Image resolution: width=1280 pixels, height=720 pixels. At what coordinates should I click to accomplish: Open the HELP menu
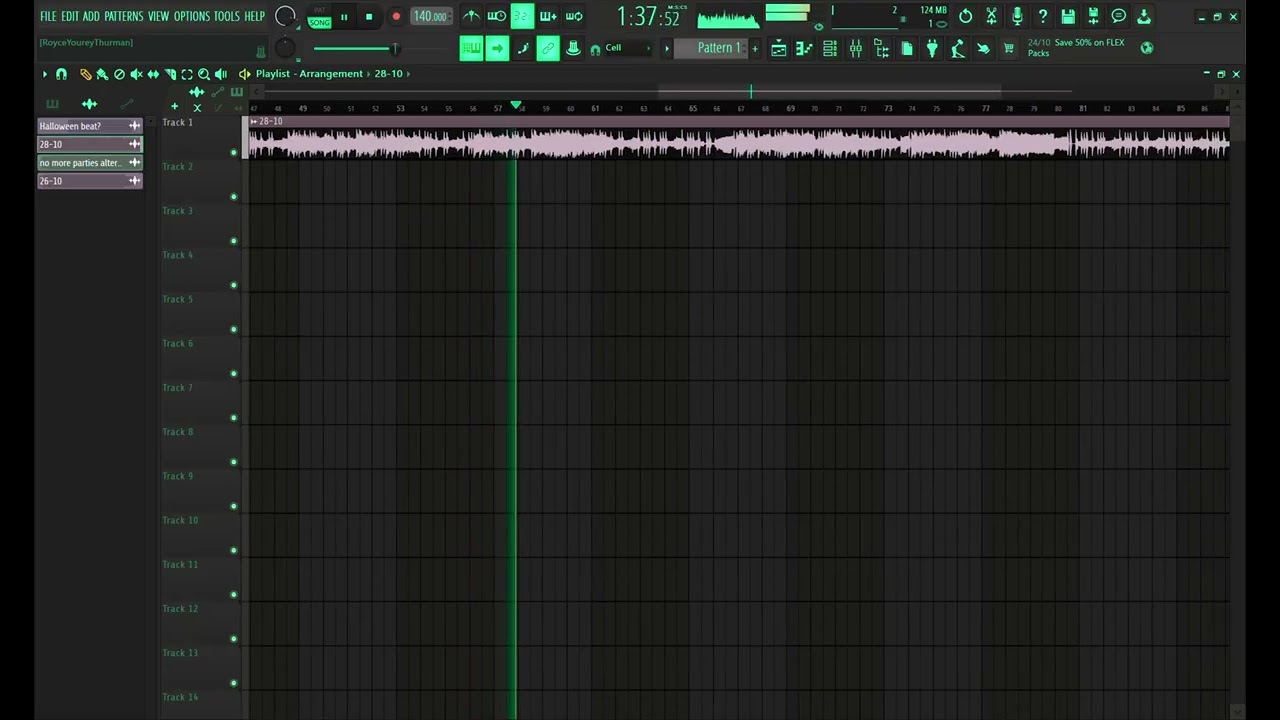(255, 16)
